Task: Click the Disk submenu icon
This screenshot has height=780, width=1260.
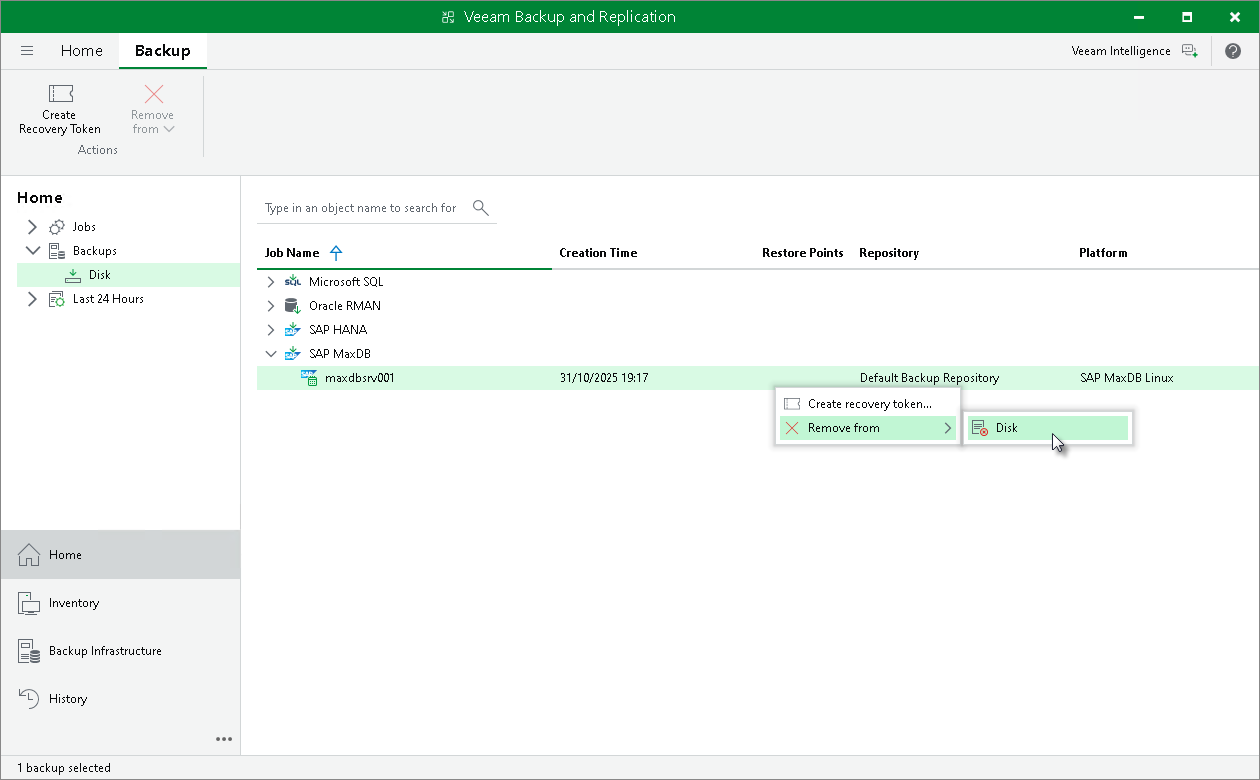Action: click(x=980, y=428)
